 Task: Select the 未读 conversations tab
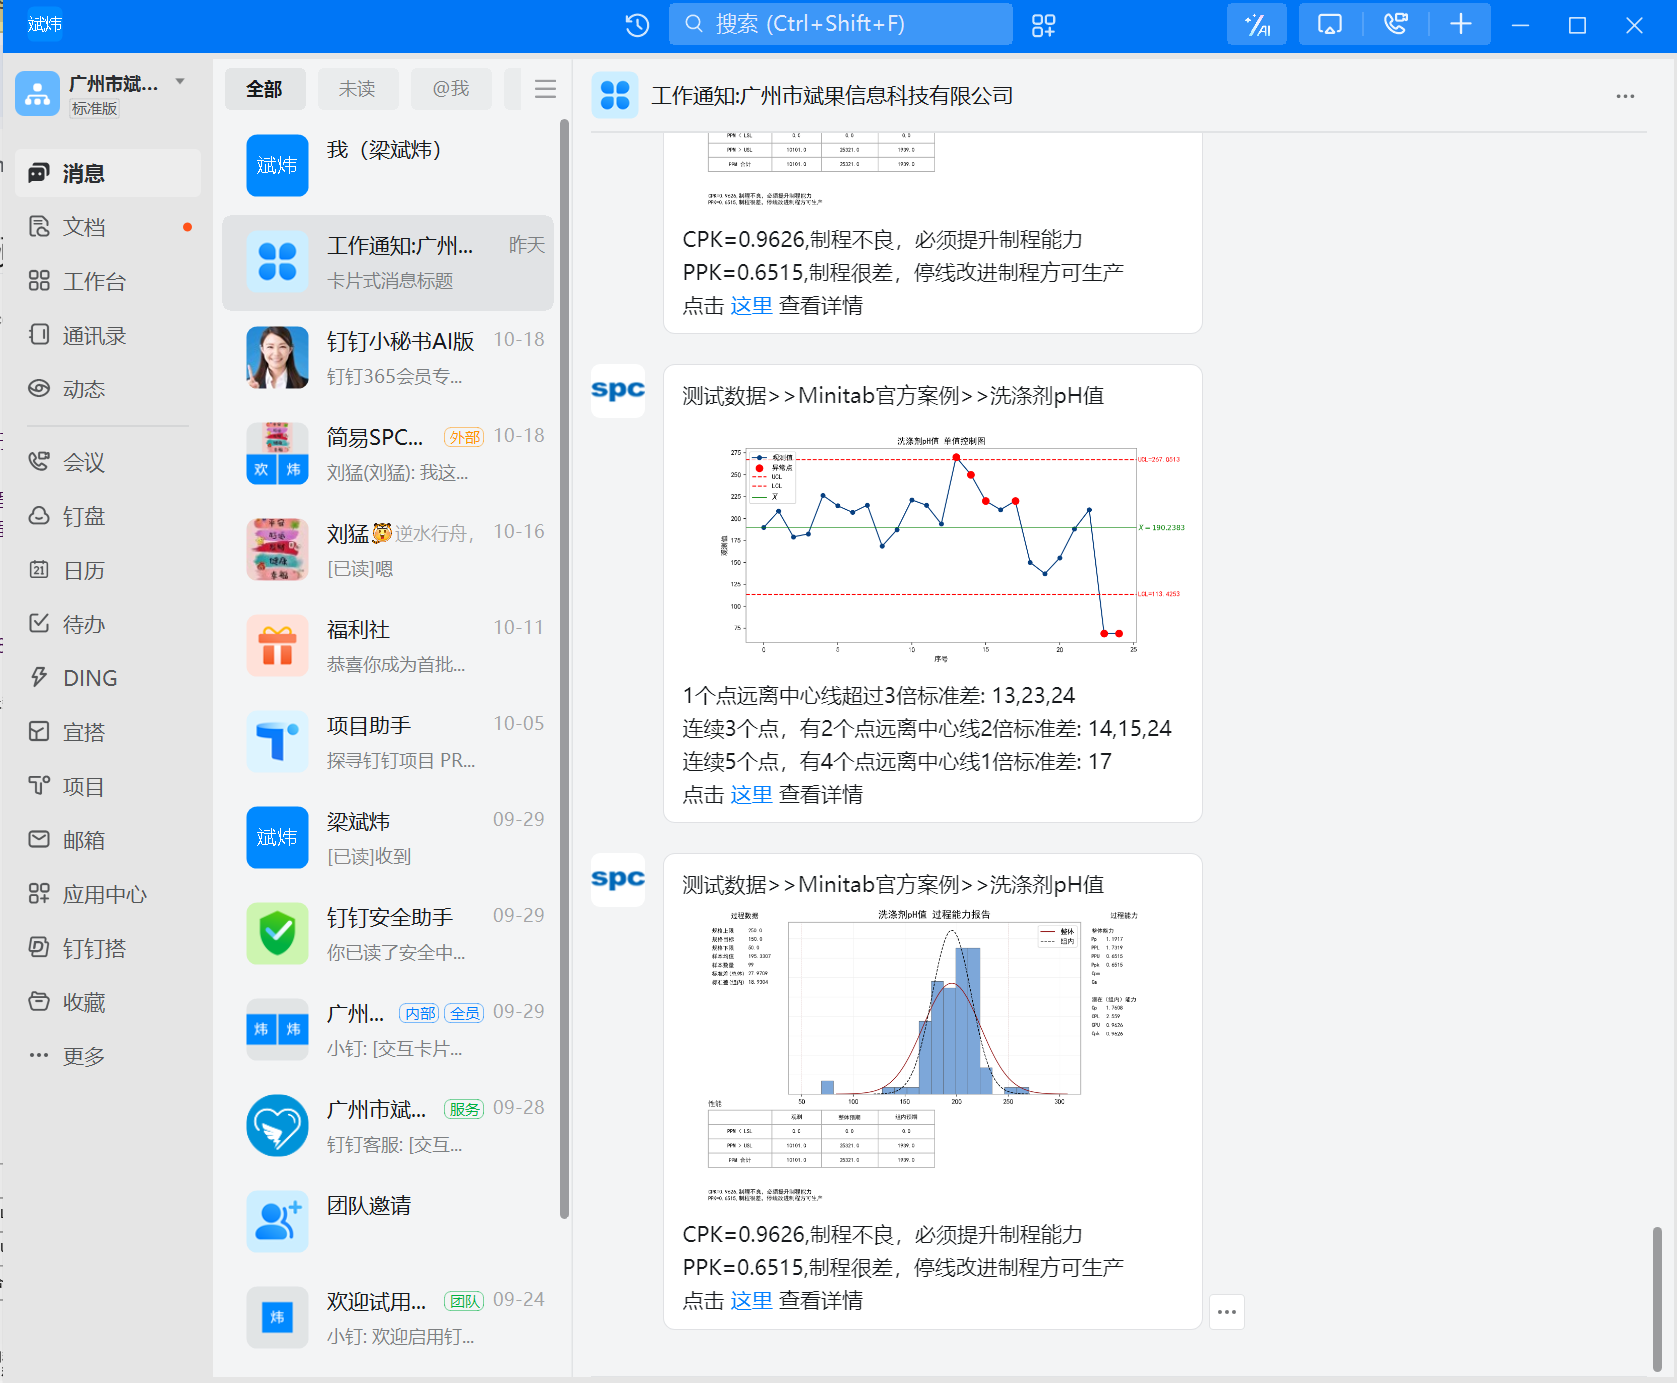coord(357,89)
